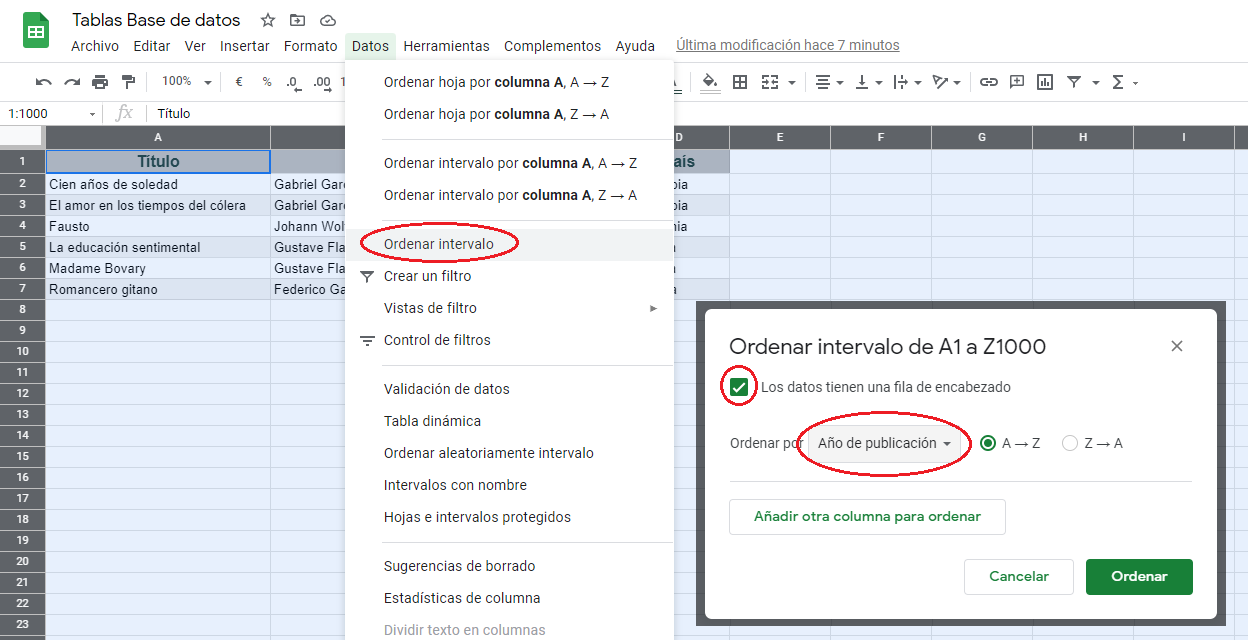Click the green Ordenar button

coord(1139,576)
